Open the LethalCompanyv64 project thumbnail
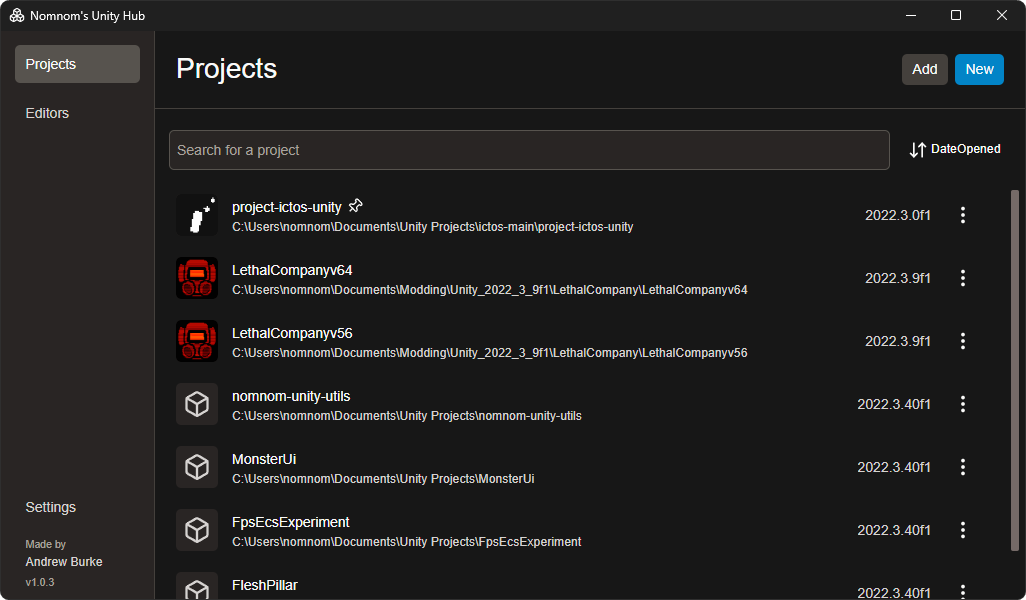 click(197, 278)
